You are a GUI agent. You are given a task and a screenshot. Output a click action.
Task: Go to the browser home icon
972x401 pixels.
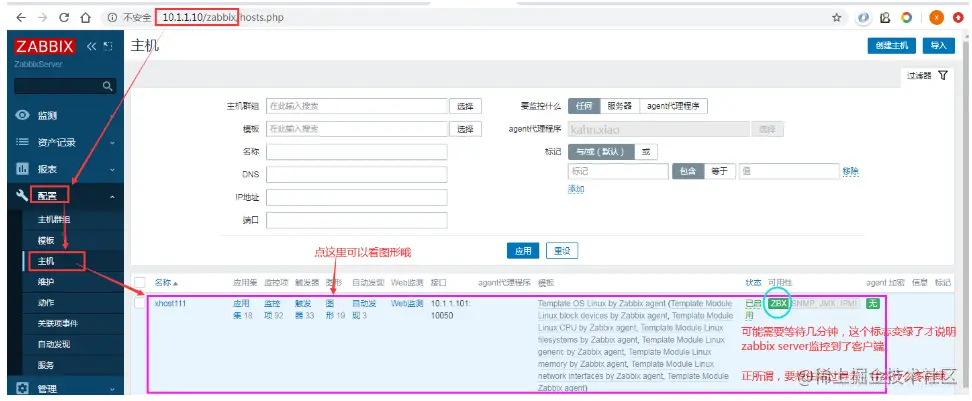pyautogui.click(x=86, y=18)
